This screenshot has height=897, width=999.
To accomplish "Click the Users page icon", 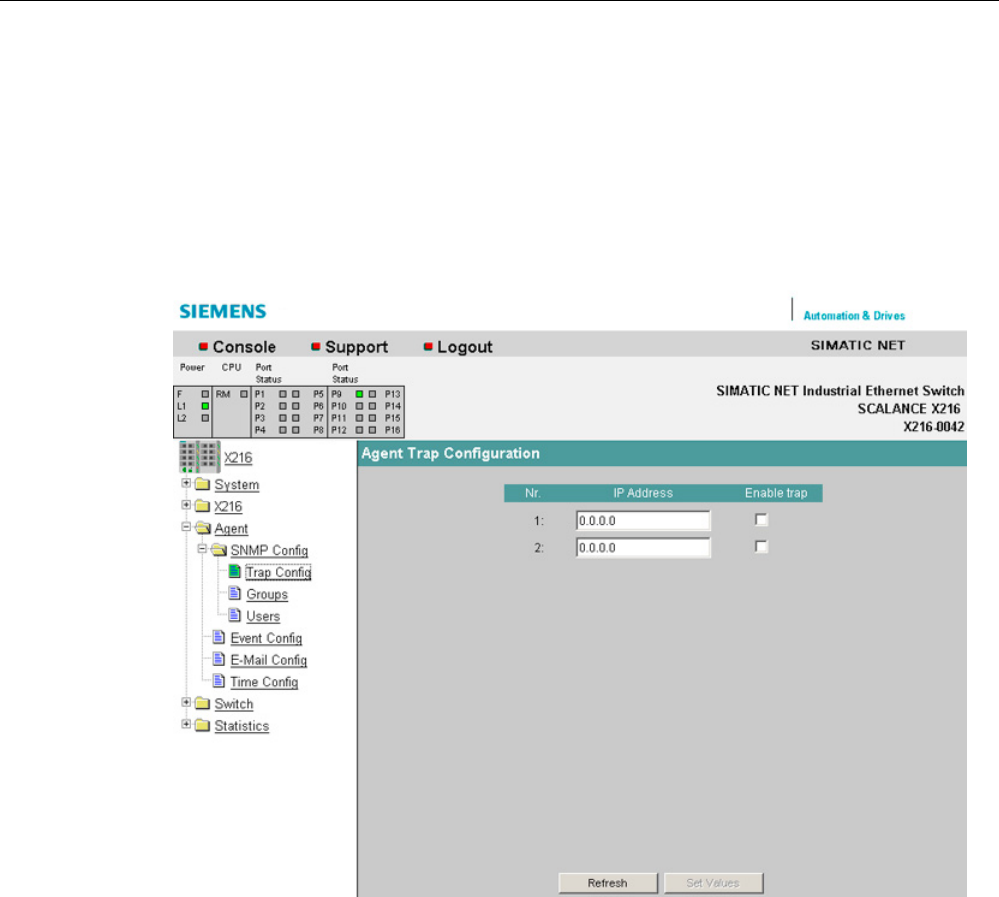I will (x=234, y=615).
